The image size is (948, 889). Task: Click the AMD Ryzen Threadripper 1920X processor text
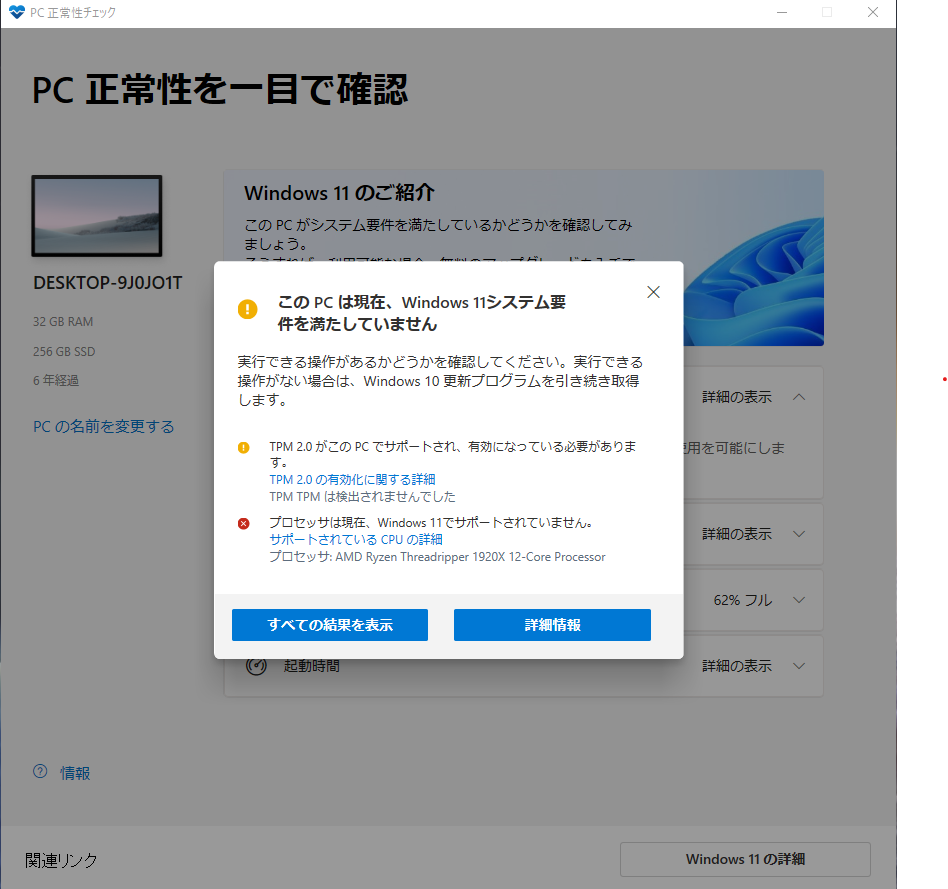point(437,557)
